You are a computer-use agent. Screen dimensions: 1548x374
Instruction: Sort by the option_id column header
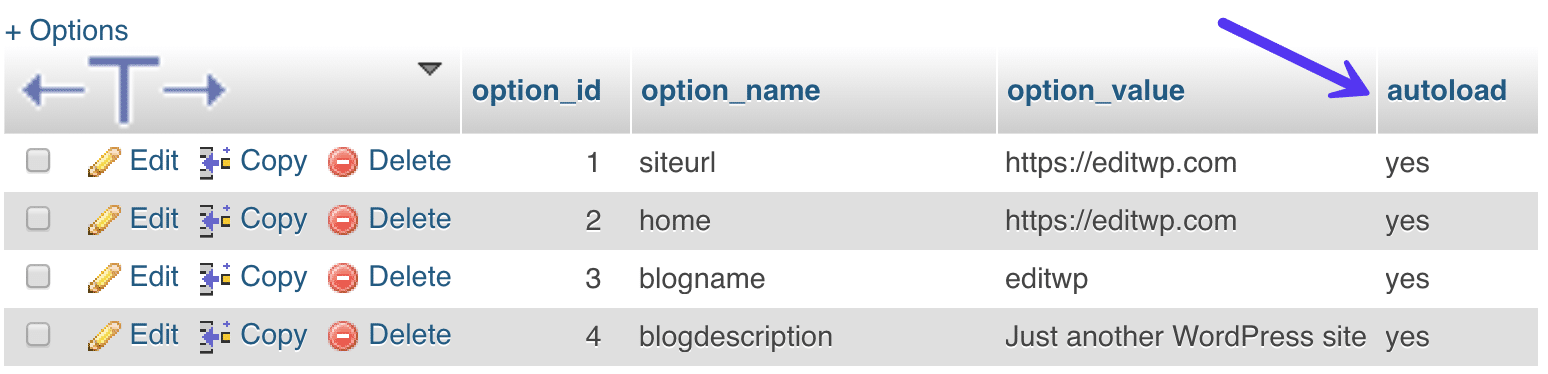point(536,91)
